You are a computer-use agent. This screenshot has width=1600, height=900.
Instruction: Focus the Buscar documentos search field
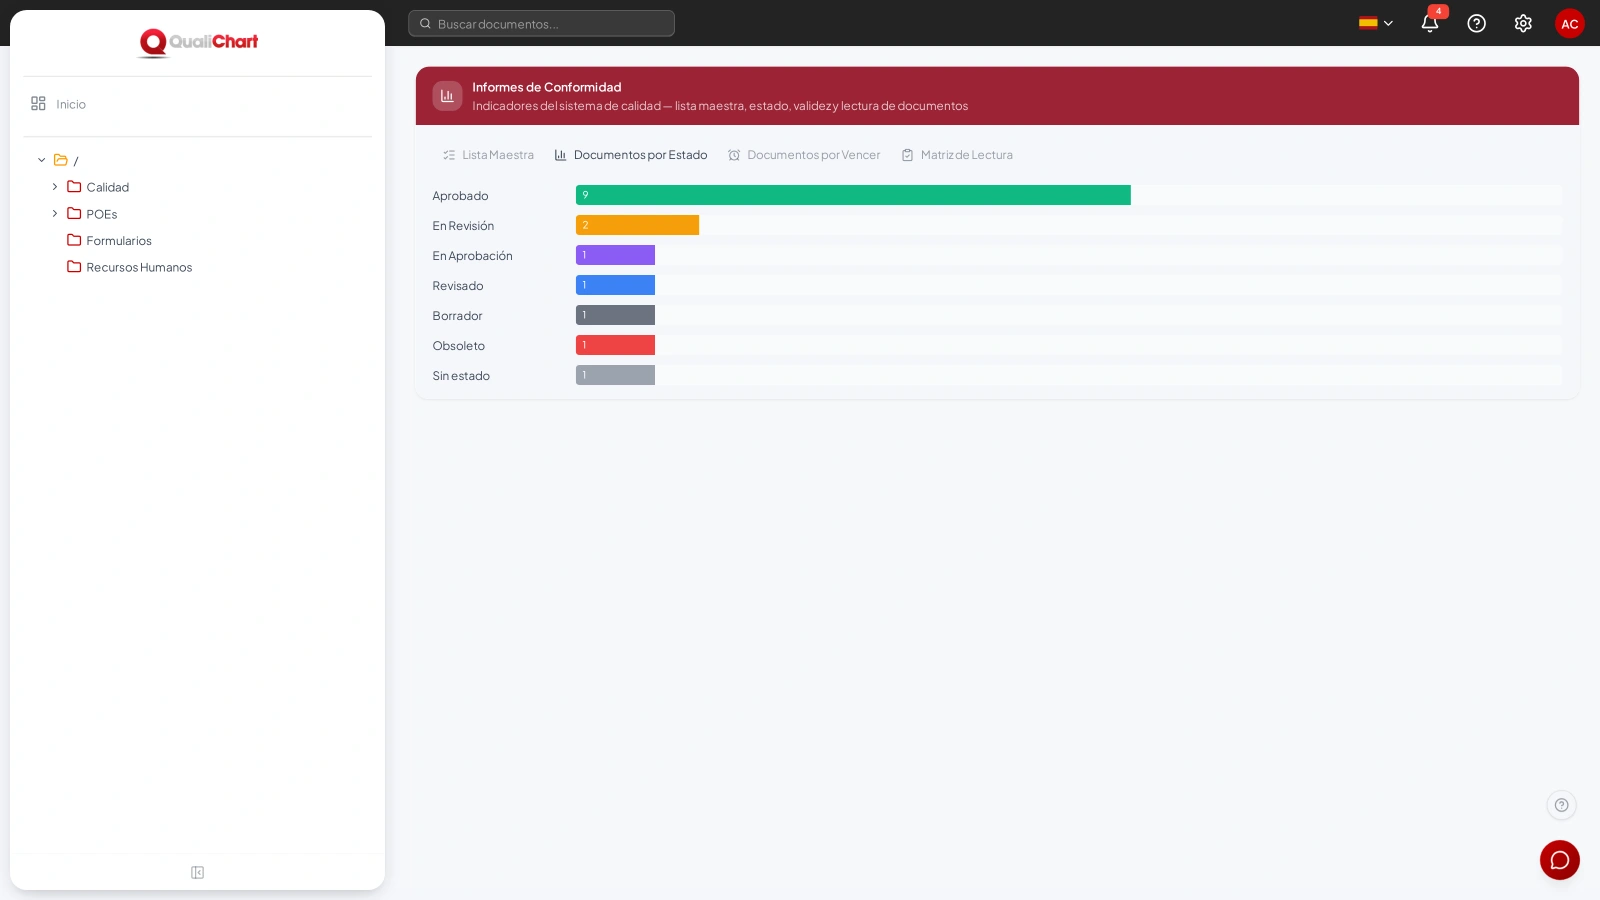541,23
